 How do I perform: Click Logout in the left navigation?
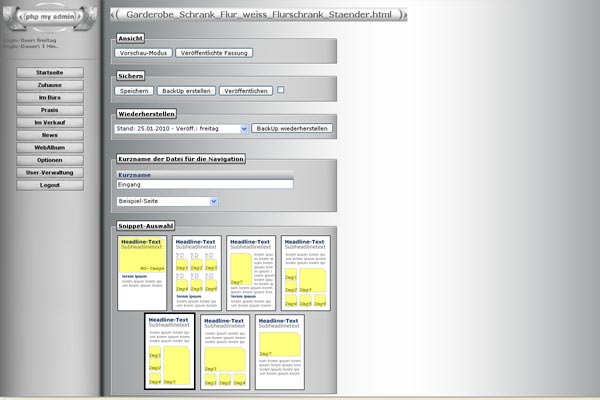coord(49,185)
